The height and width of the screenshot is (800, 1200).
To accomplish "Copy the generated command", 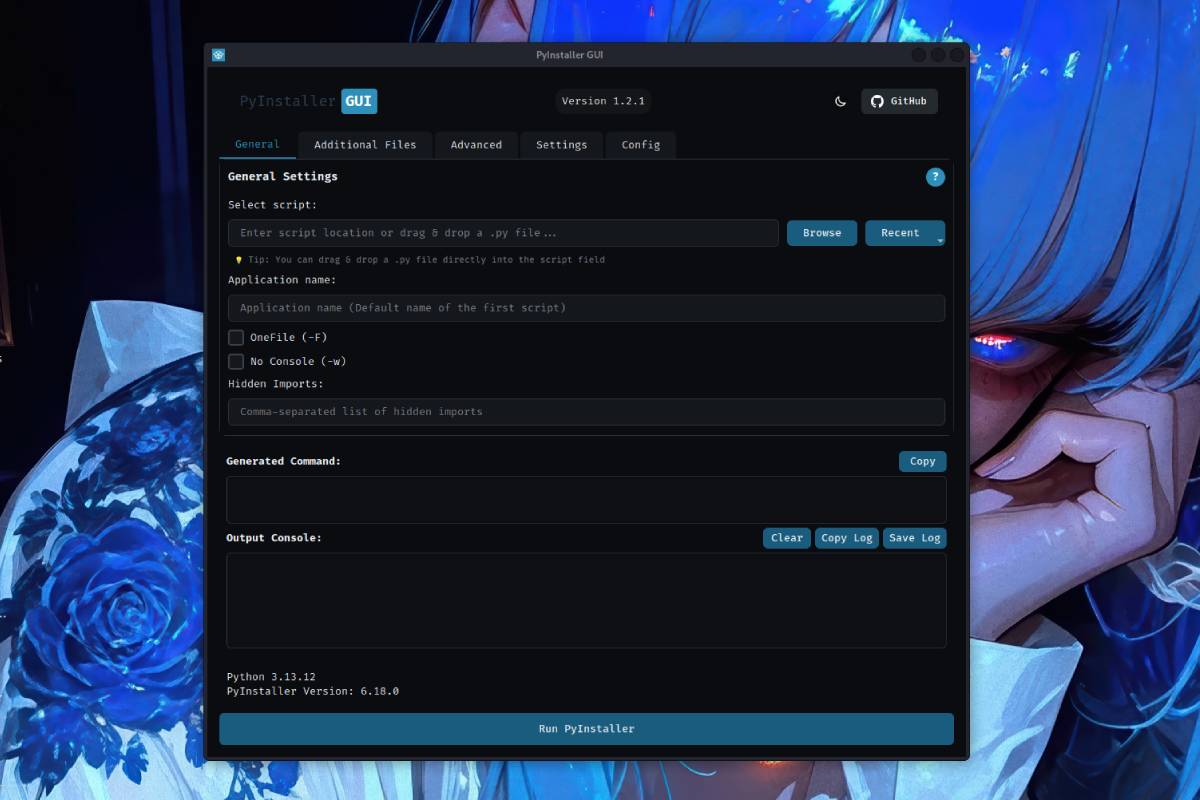I will pos(922,461).
